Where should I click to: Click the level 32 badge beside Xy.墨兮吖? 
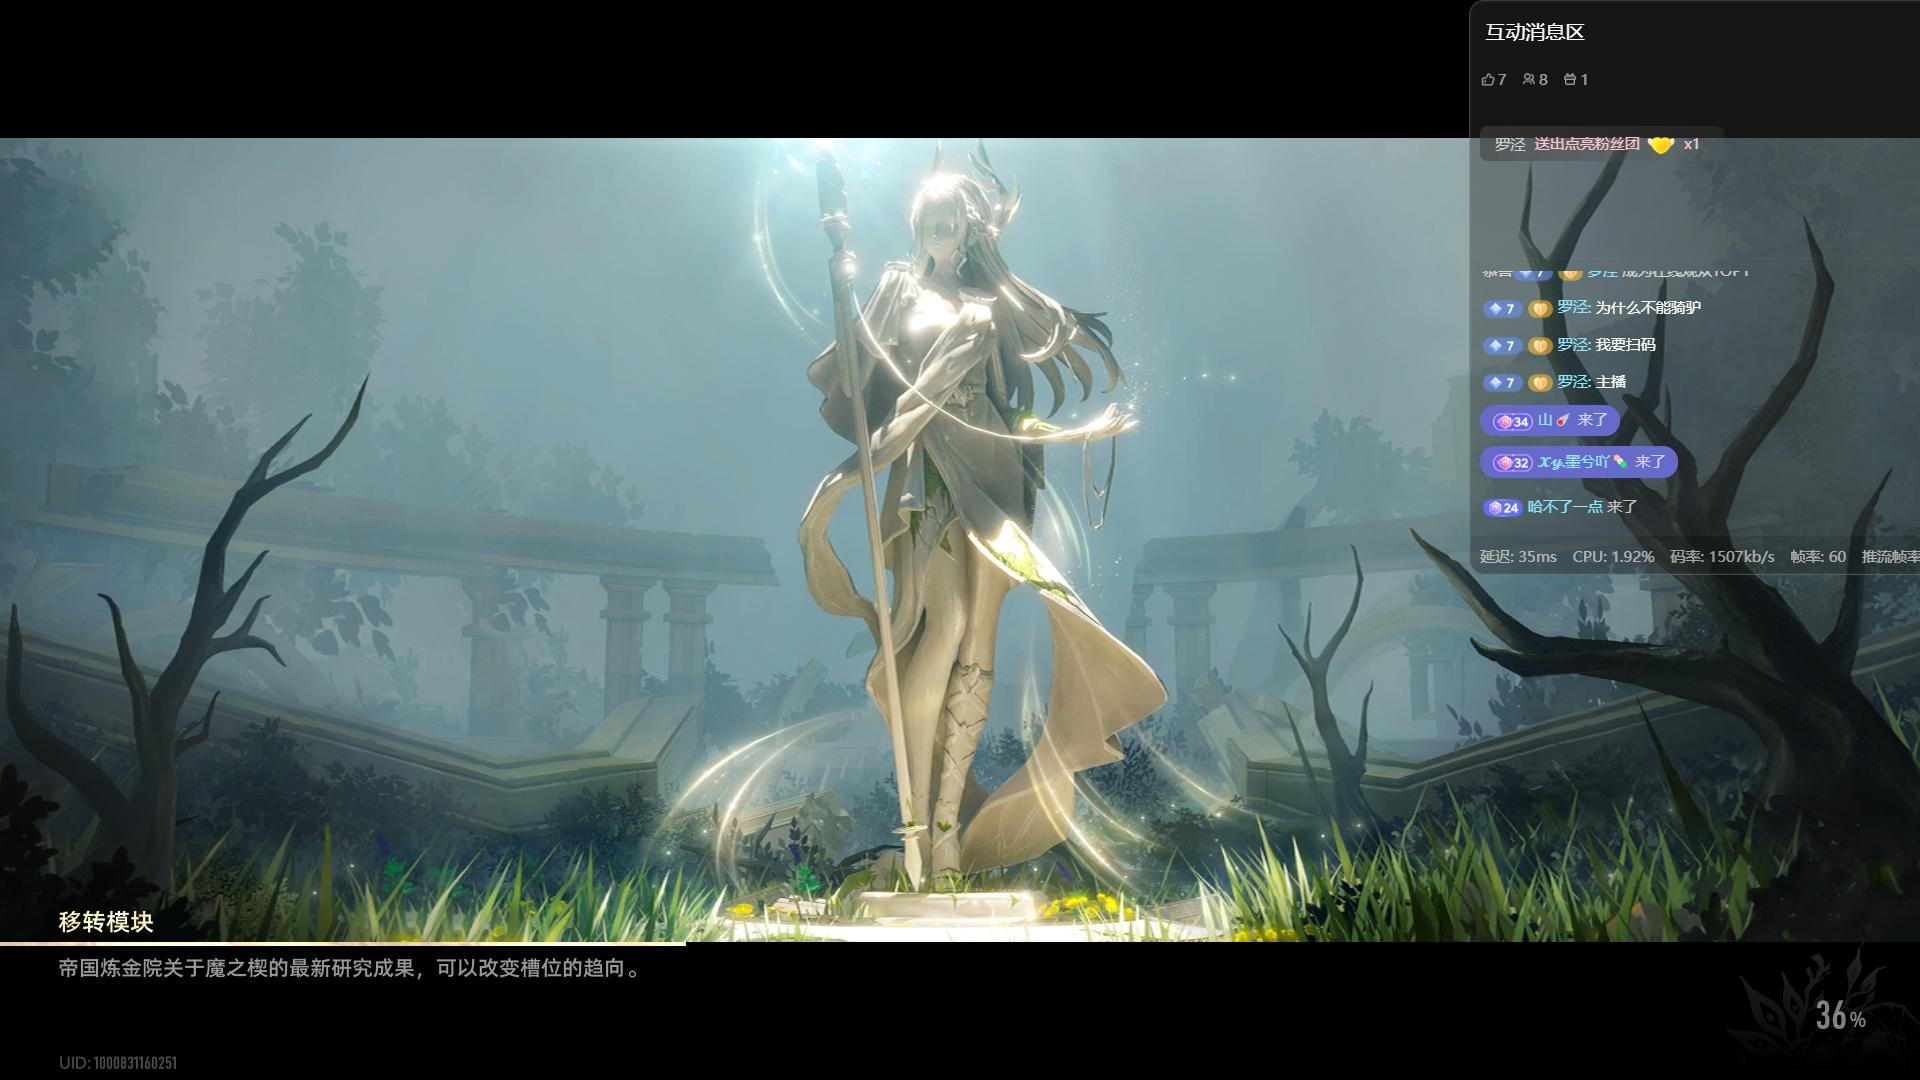[x=1512, y=463]
